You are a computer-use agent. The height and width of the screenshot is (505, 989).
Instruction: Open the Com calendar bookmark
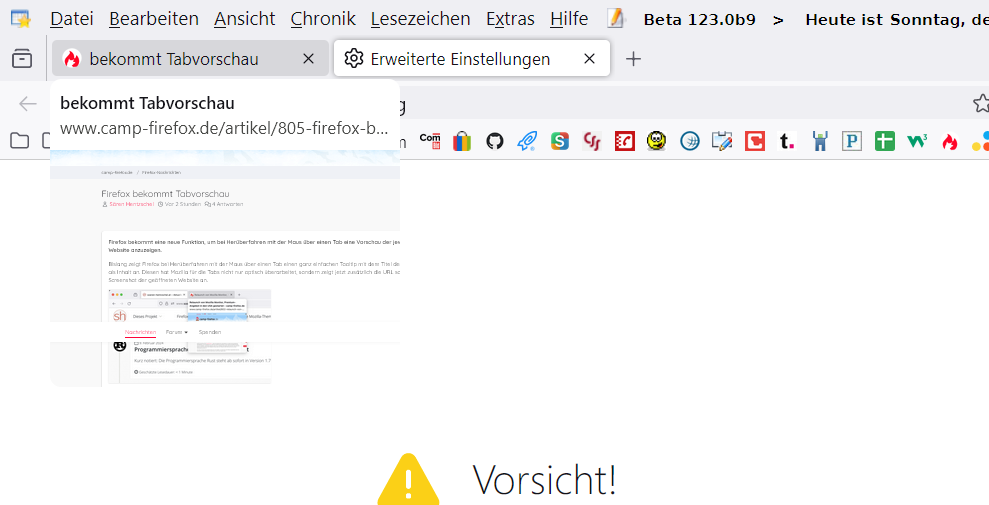pos(430,141)
